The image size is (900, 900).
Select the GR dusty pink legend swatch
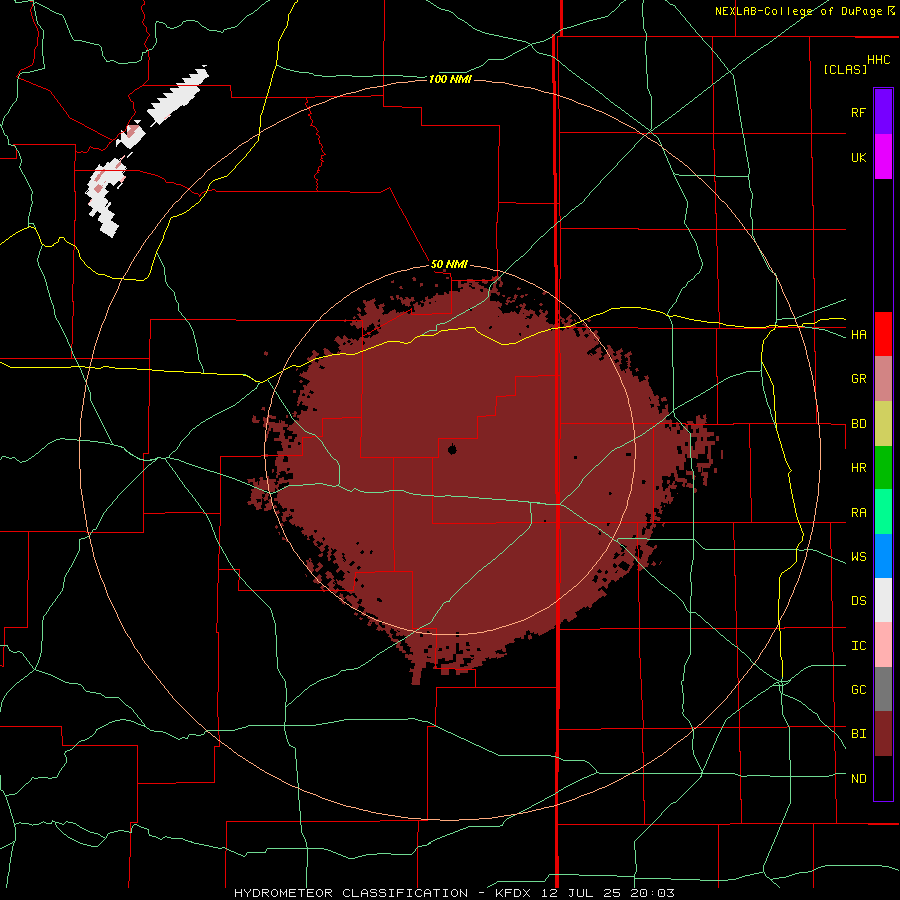(x=883, y=379)
